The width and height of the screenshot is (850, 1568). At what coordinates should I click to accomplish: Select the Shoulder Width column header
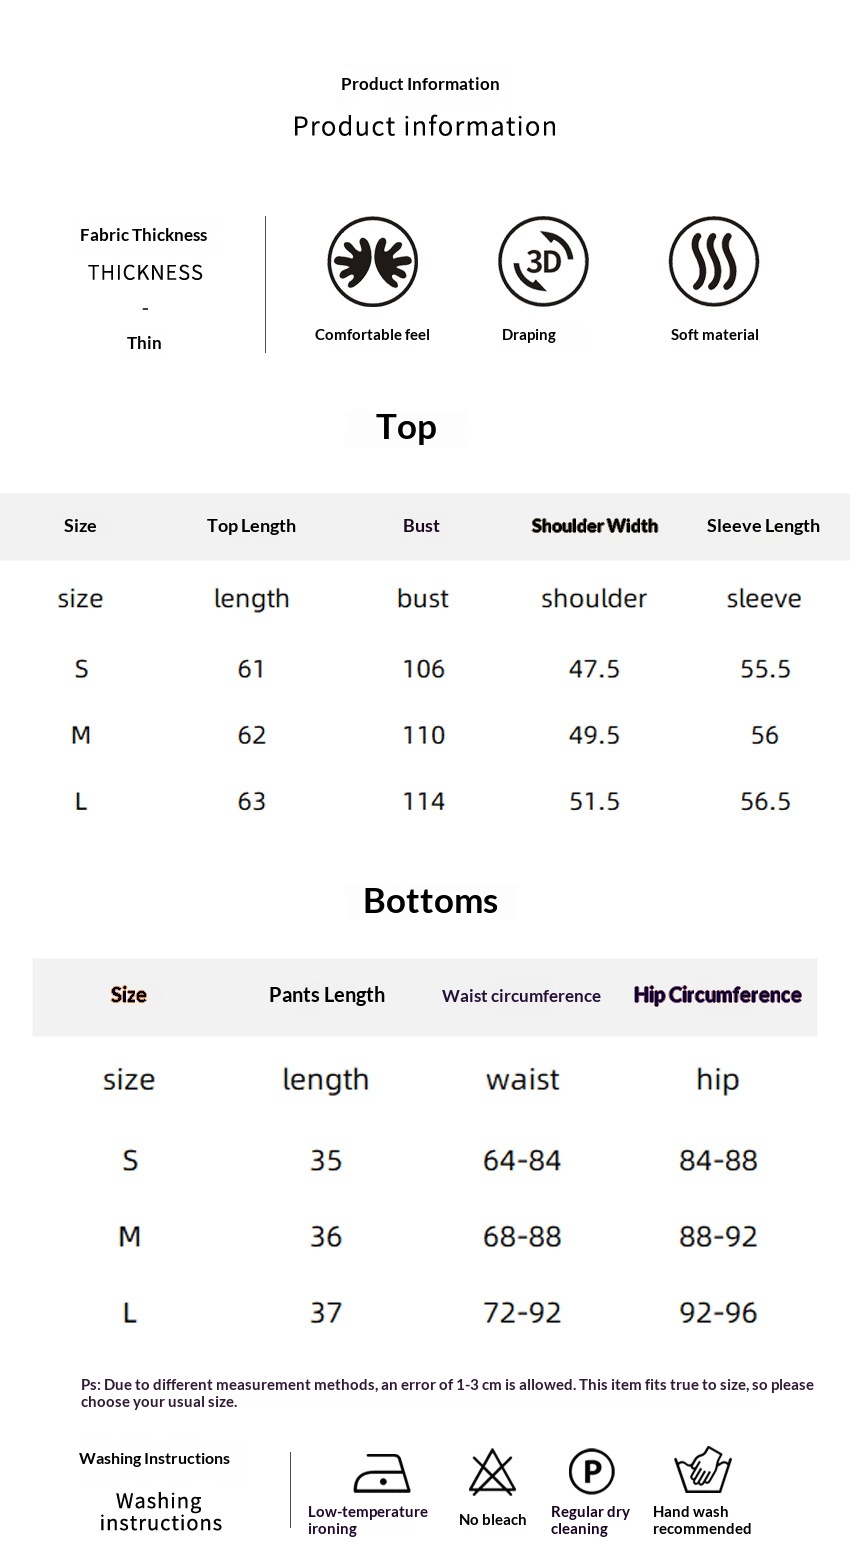594,526
